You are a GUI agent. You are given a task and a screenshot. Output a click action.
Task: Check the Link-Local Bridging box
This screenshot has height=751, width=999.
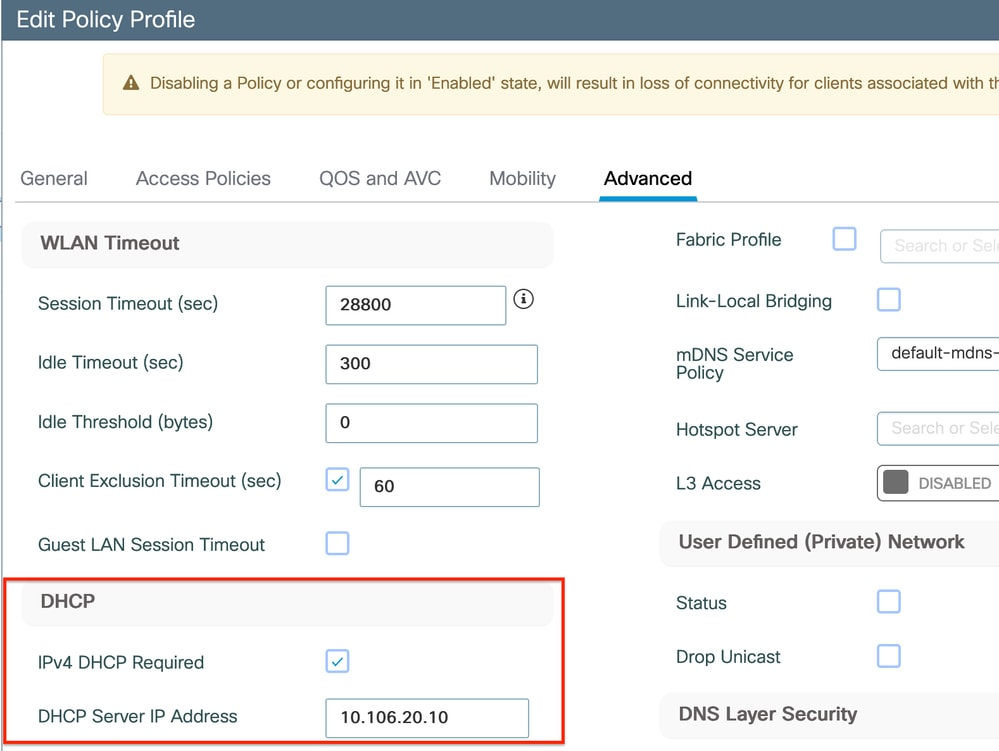(889, 299)
